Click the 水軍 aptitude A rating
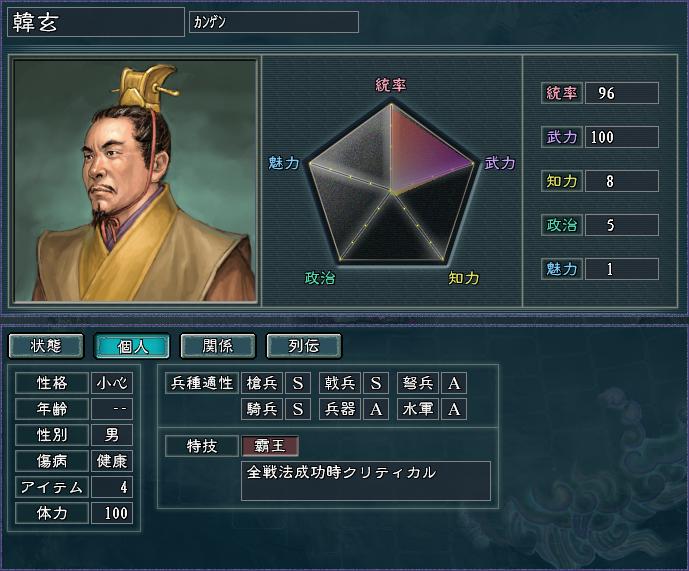The width and height of the screenshot is (689, 571). pyautogui.click(x=454, y=409)
